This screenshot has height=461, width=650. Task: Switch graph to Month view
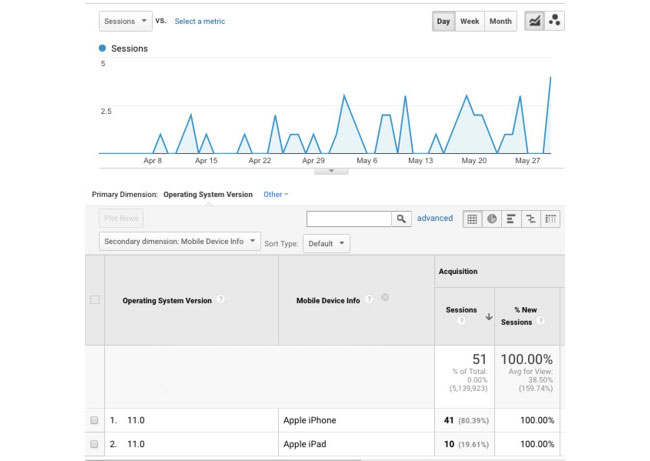pos(500,21)
